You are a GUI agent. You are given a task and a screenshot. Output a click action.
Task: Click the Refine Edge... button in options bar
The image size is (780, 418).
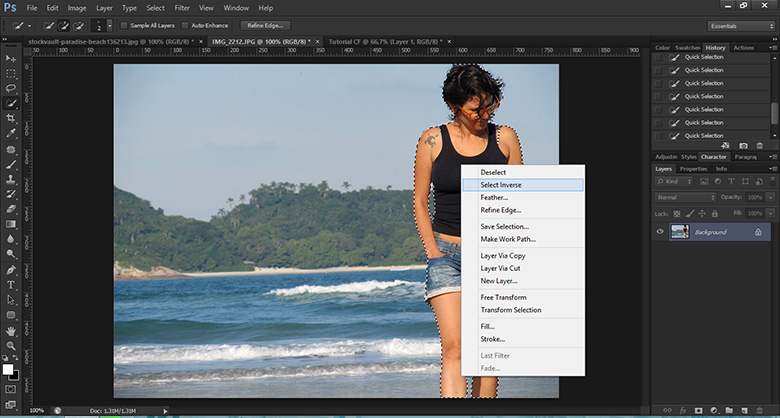[264, 25]
